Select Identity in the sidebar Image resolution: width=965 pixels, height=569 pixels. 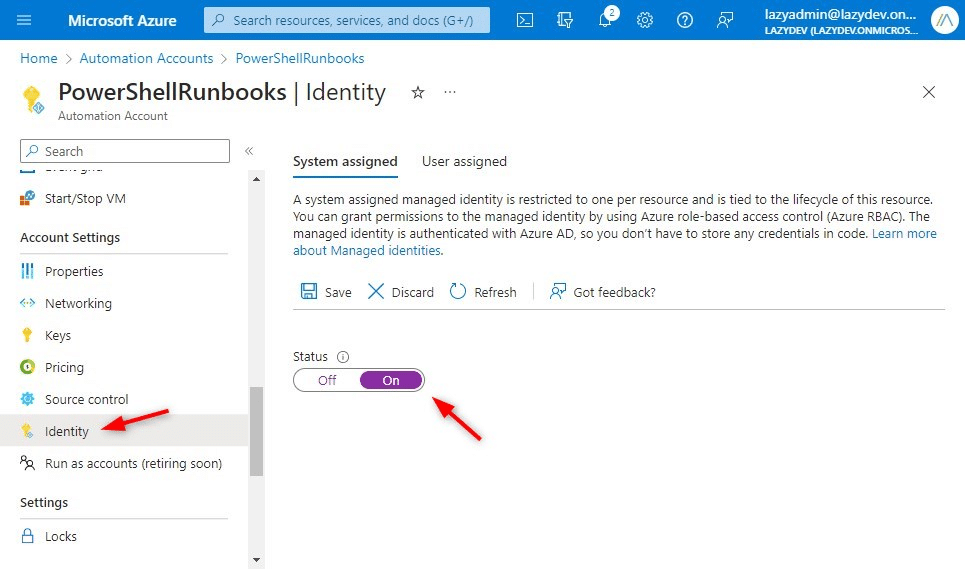(x=124, y=431)
